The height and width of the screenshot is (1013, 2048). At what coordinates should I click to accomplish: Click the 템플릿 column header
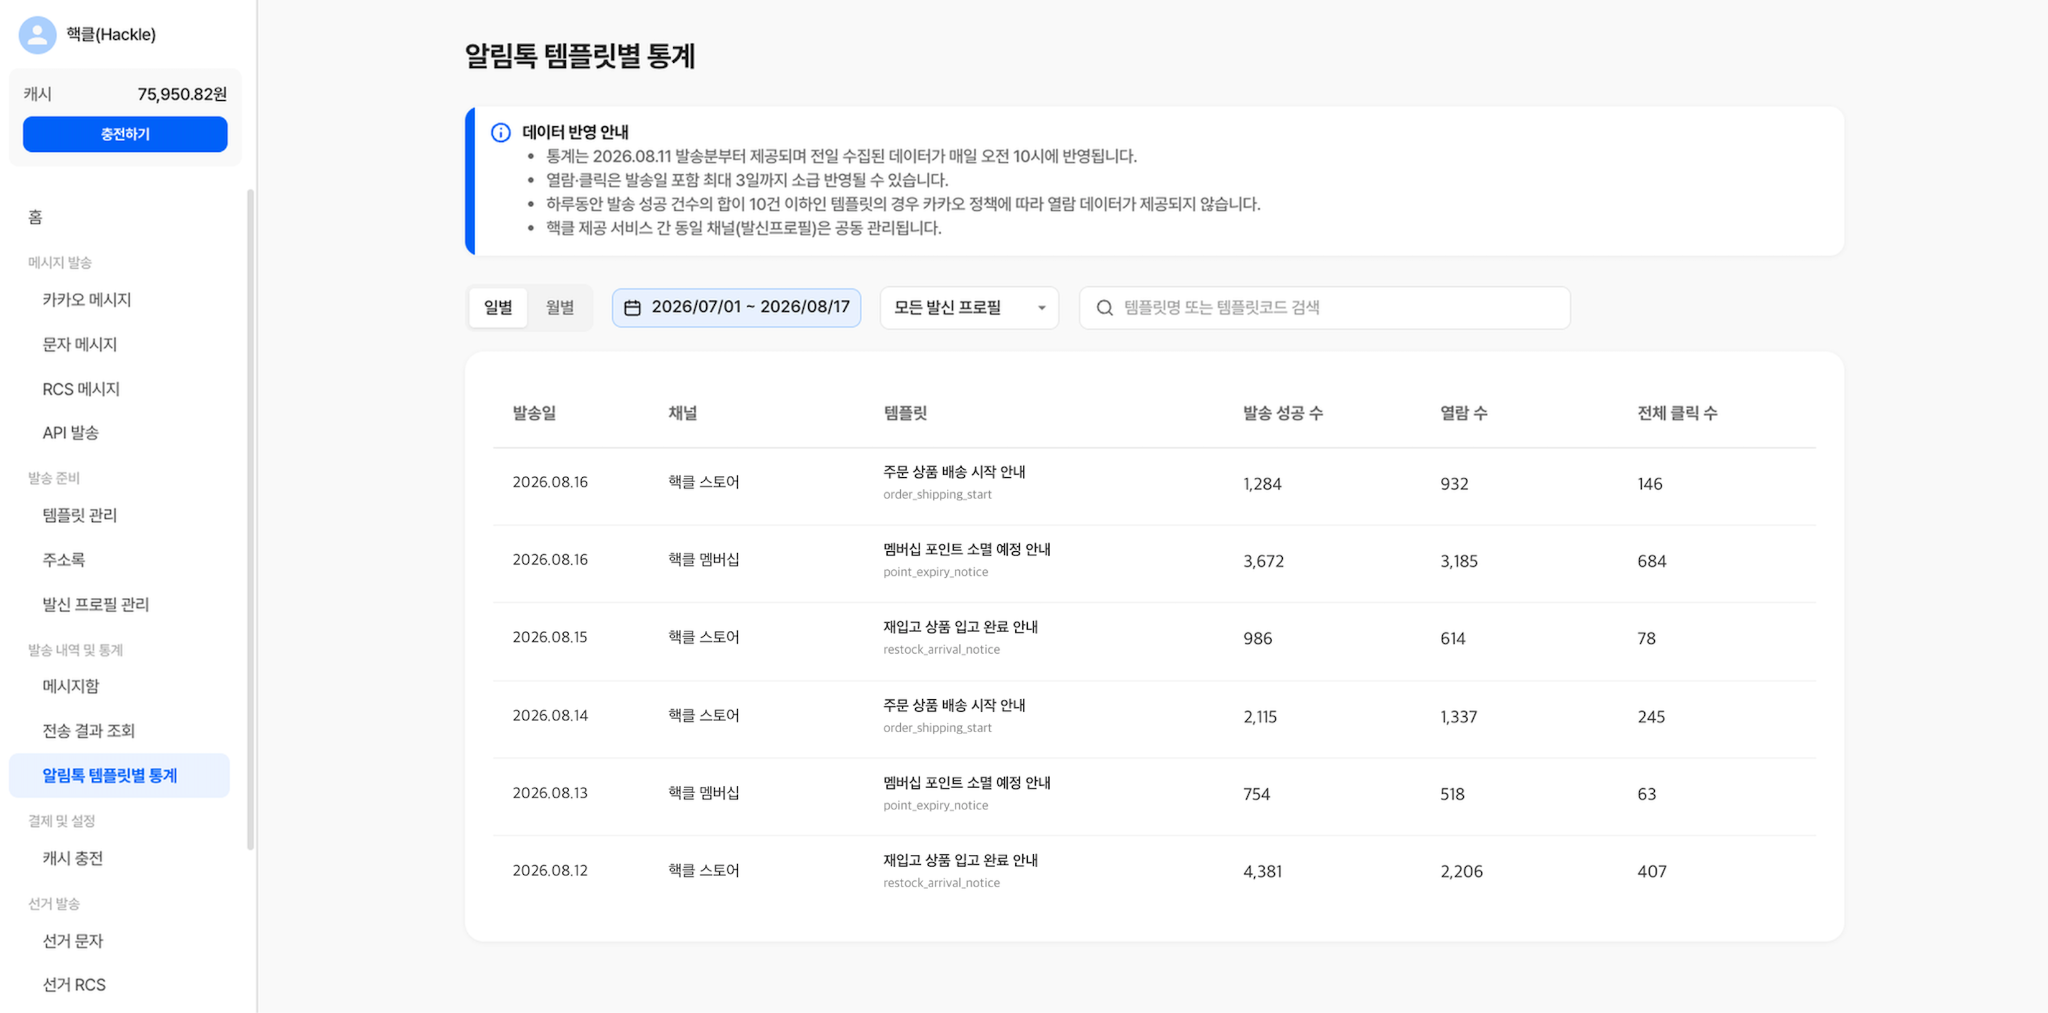coord(905,413)
